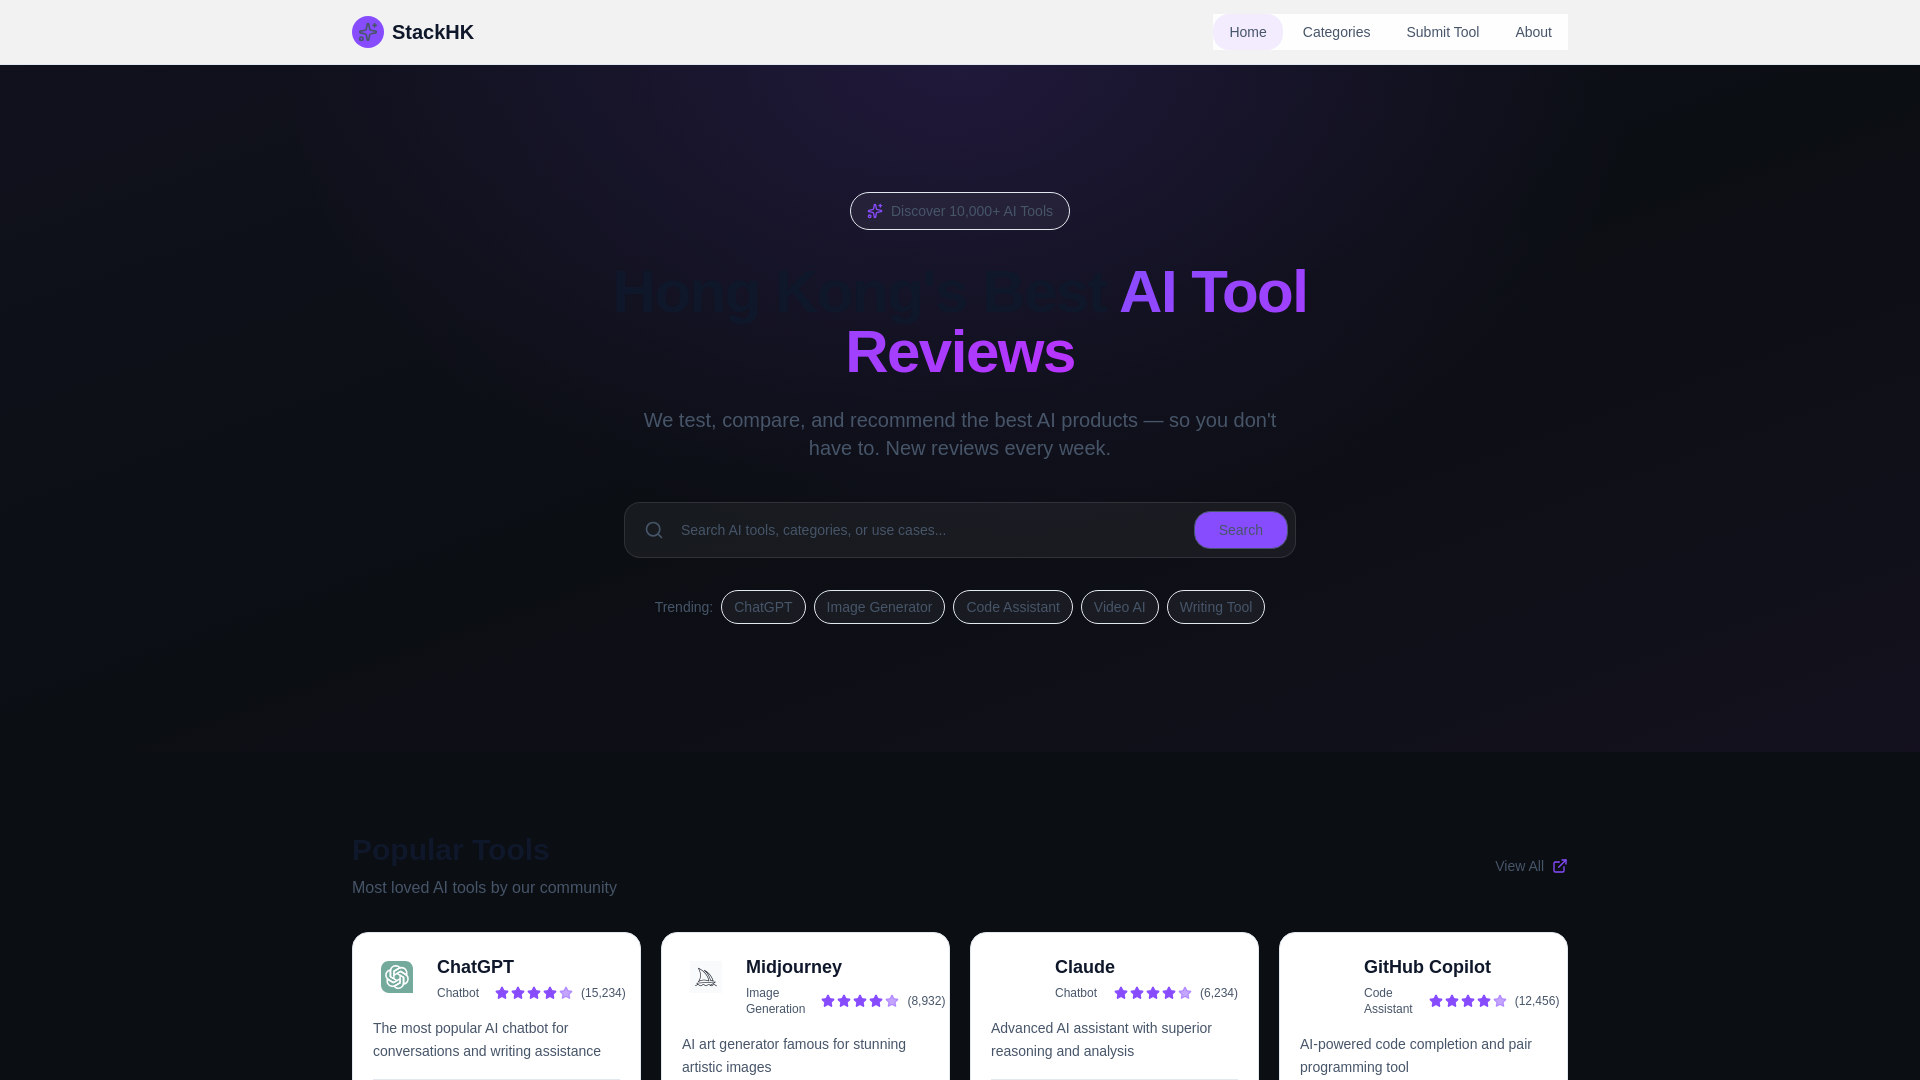
Task: Click the Claude star rating
Action: 1153,993
